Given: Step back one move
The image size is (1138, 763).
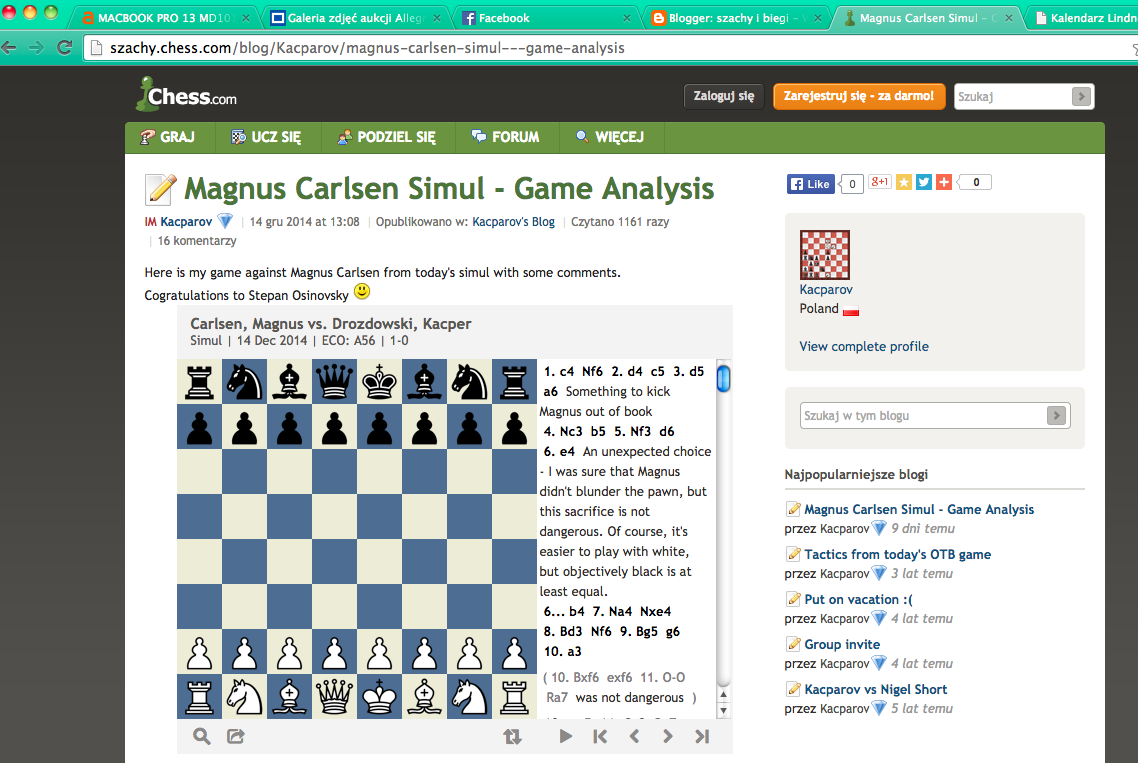Looking at the screenshot, I should (634, 736).
